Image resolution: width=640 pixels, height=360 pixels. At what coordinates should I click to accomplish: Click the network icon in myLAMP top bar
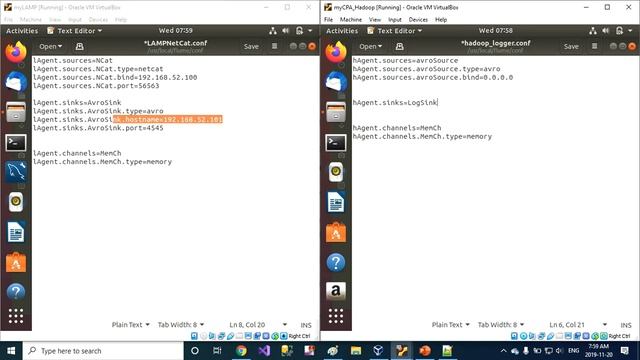pyautogui.click(x=273, y=31)
